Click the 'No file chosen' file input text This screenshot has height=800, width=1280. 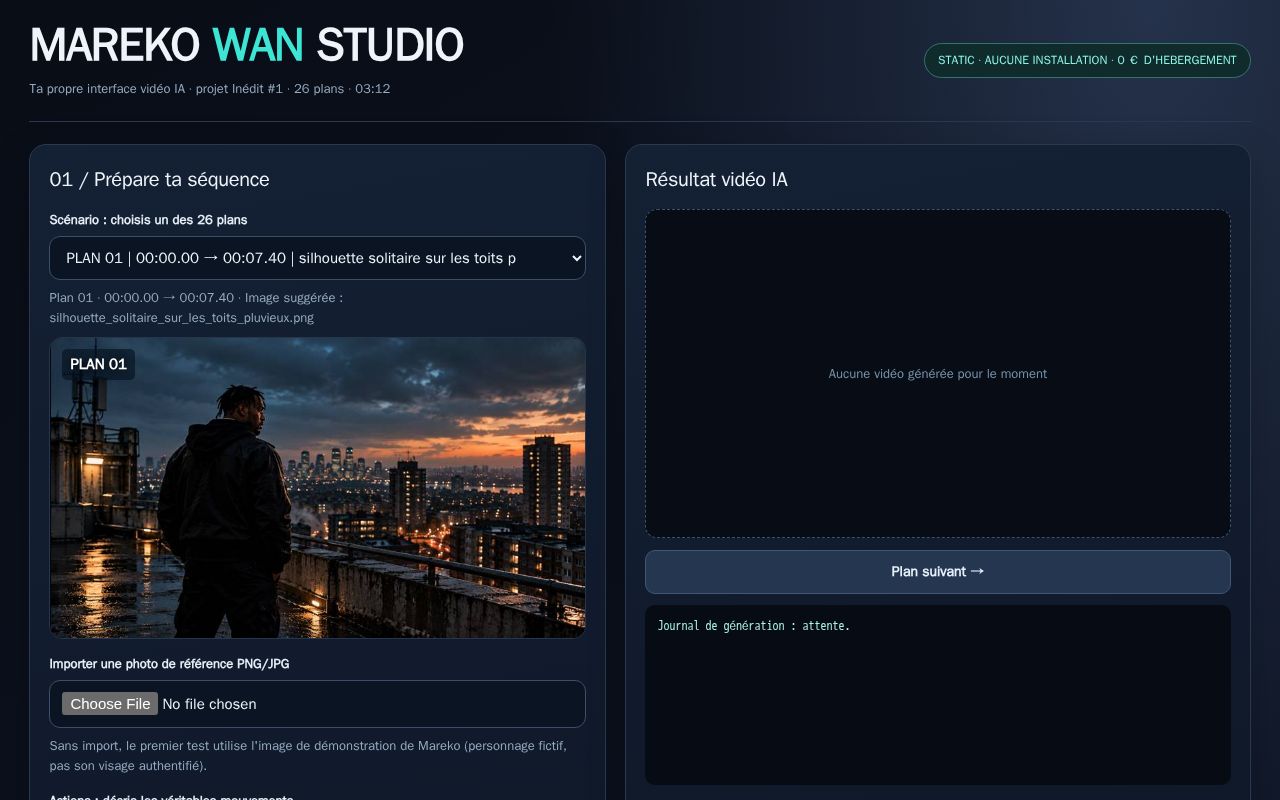[x=209, y=704]
